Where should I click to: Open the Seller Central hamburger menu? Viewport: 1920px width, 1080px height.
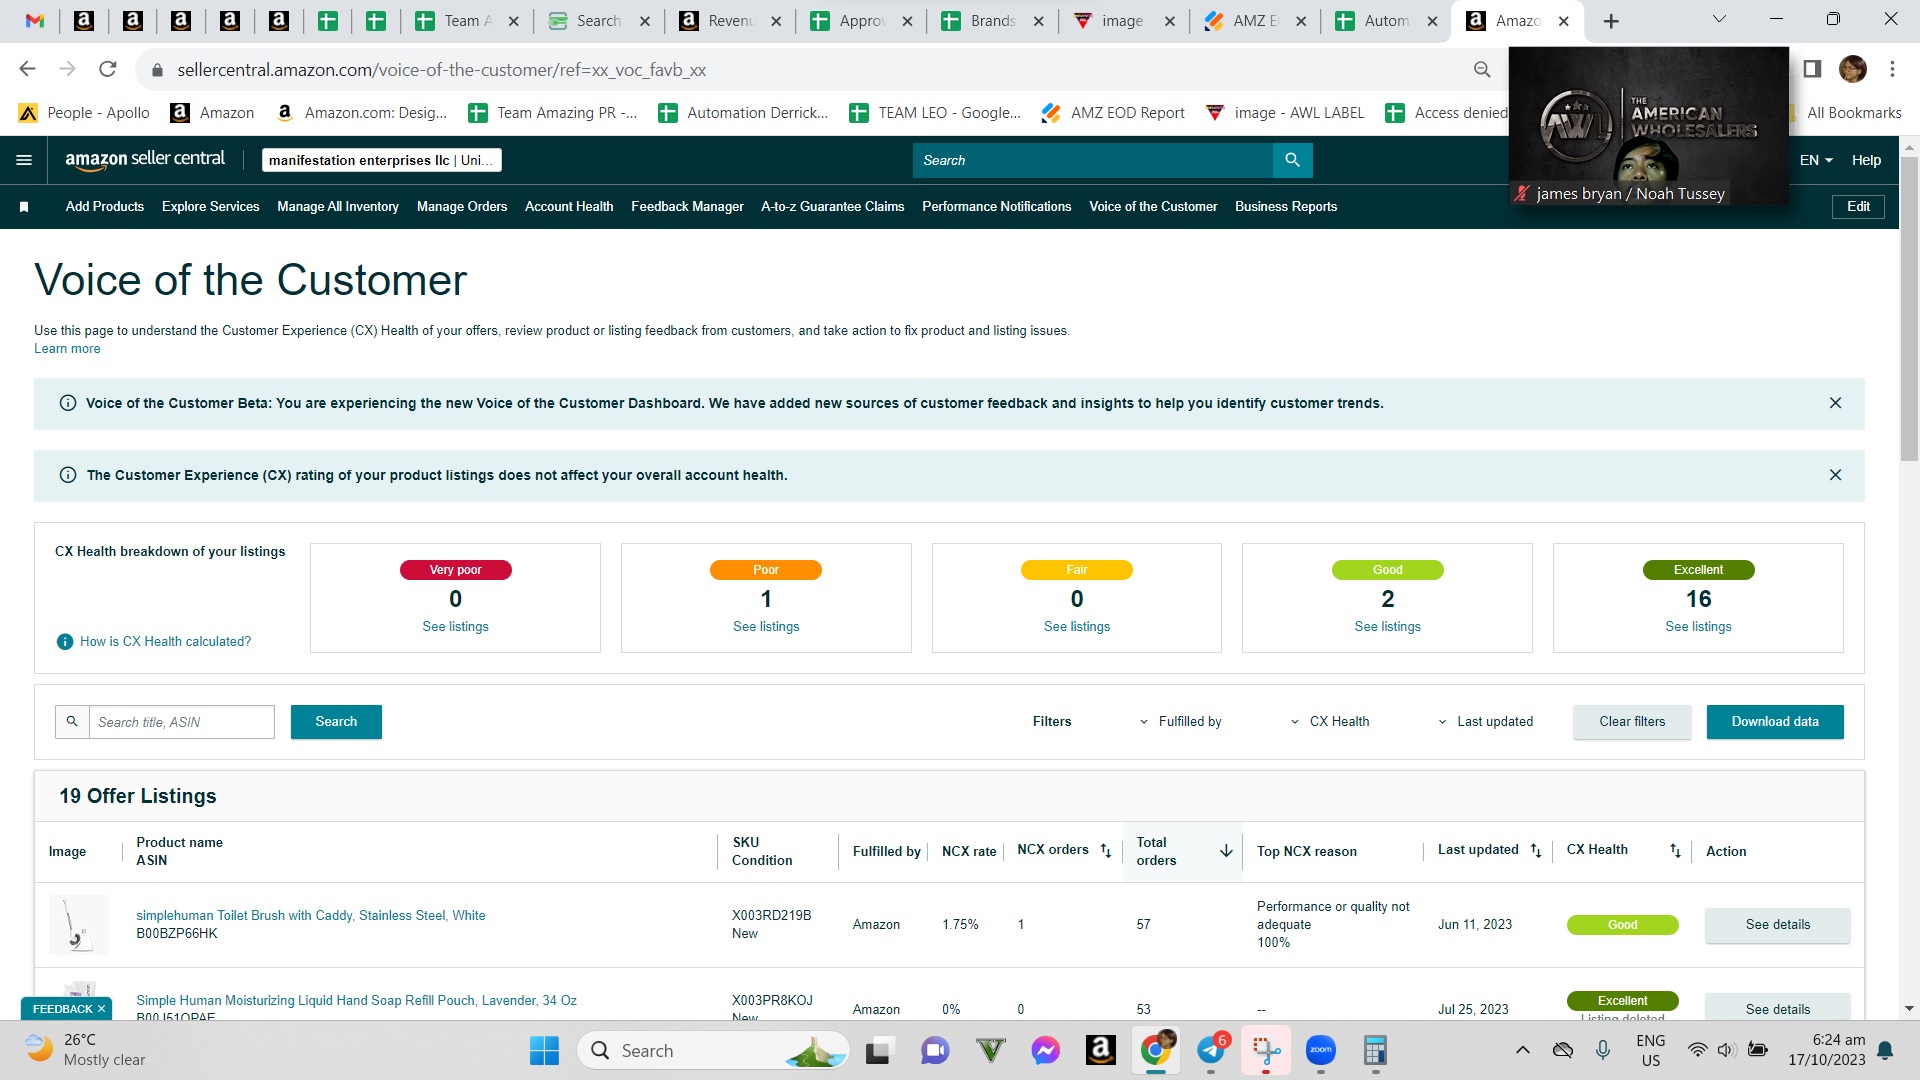[x=24, y=160]
